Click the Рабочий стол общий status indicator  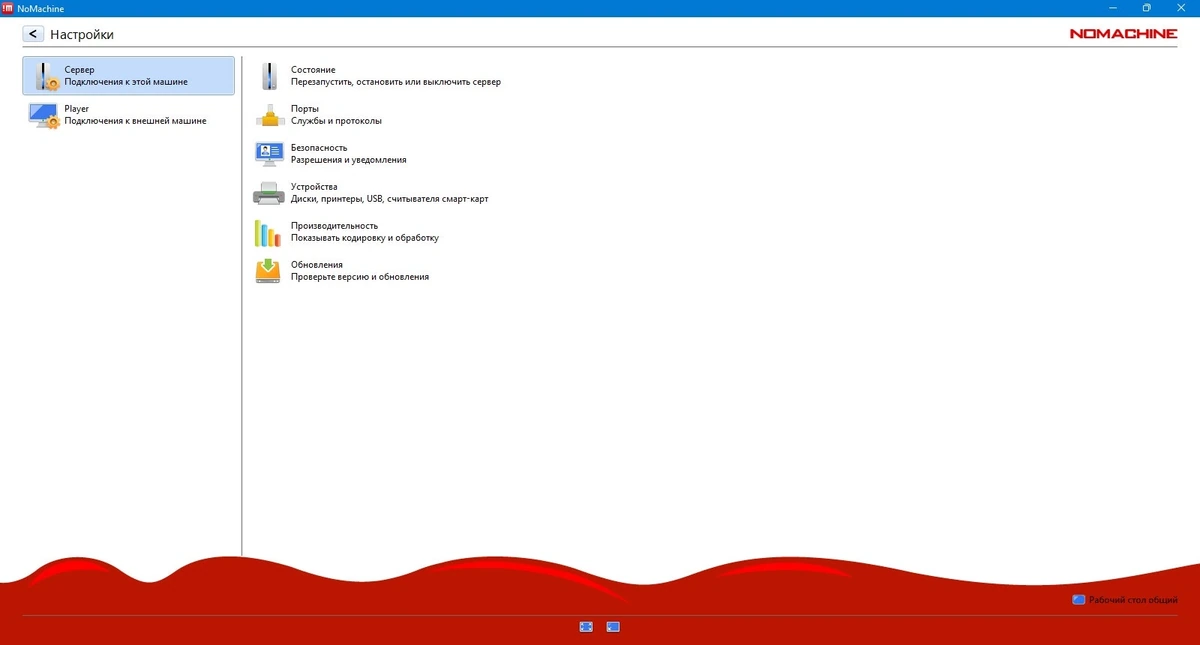(x=1124, y=600)
